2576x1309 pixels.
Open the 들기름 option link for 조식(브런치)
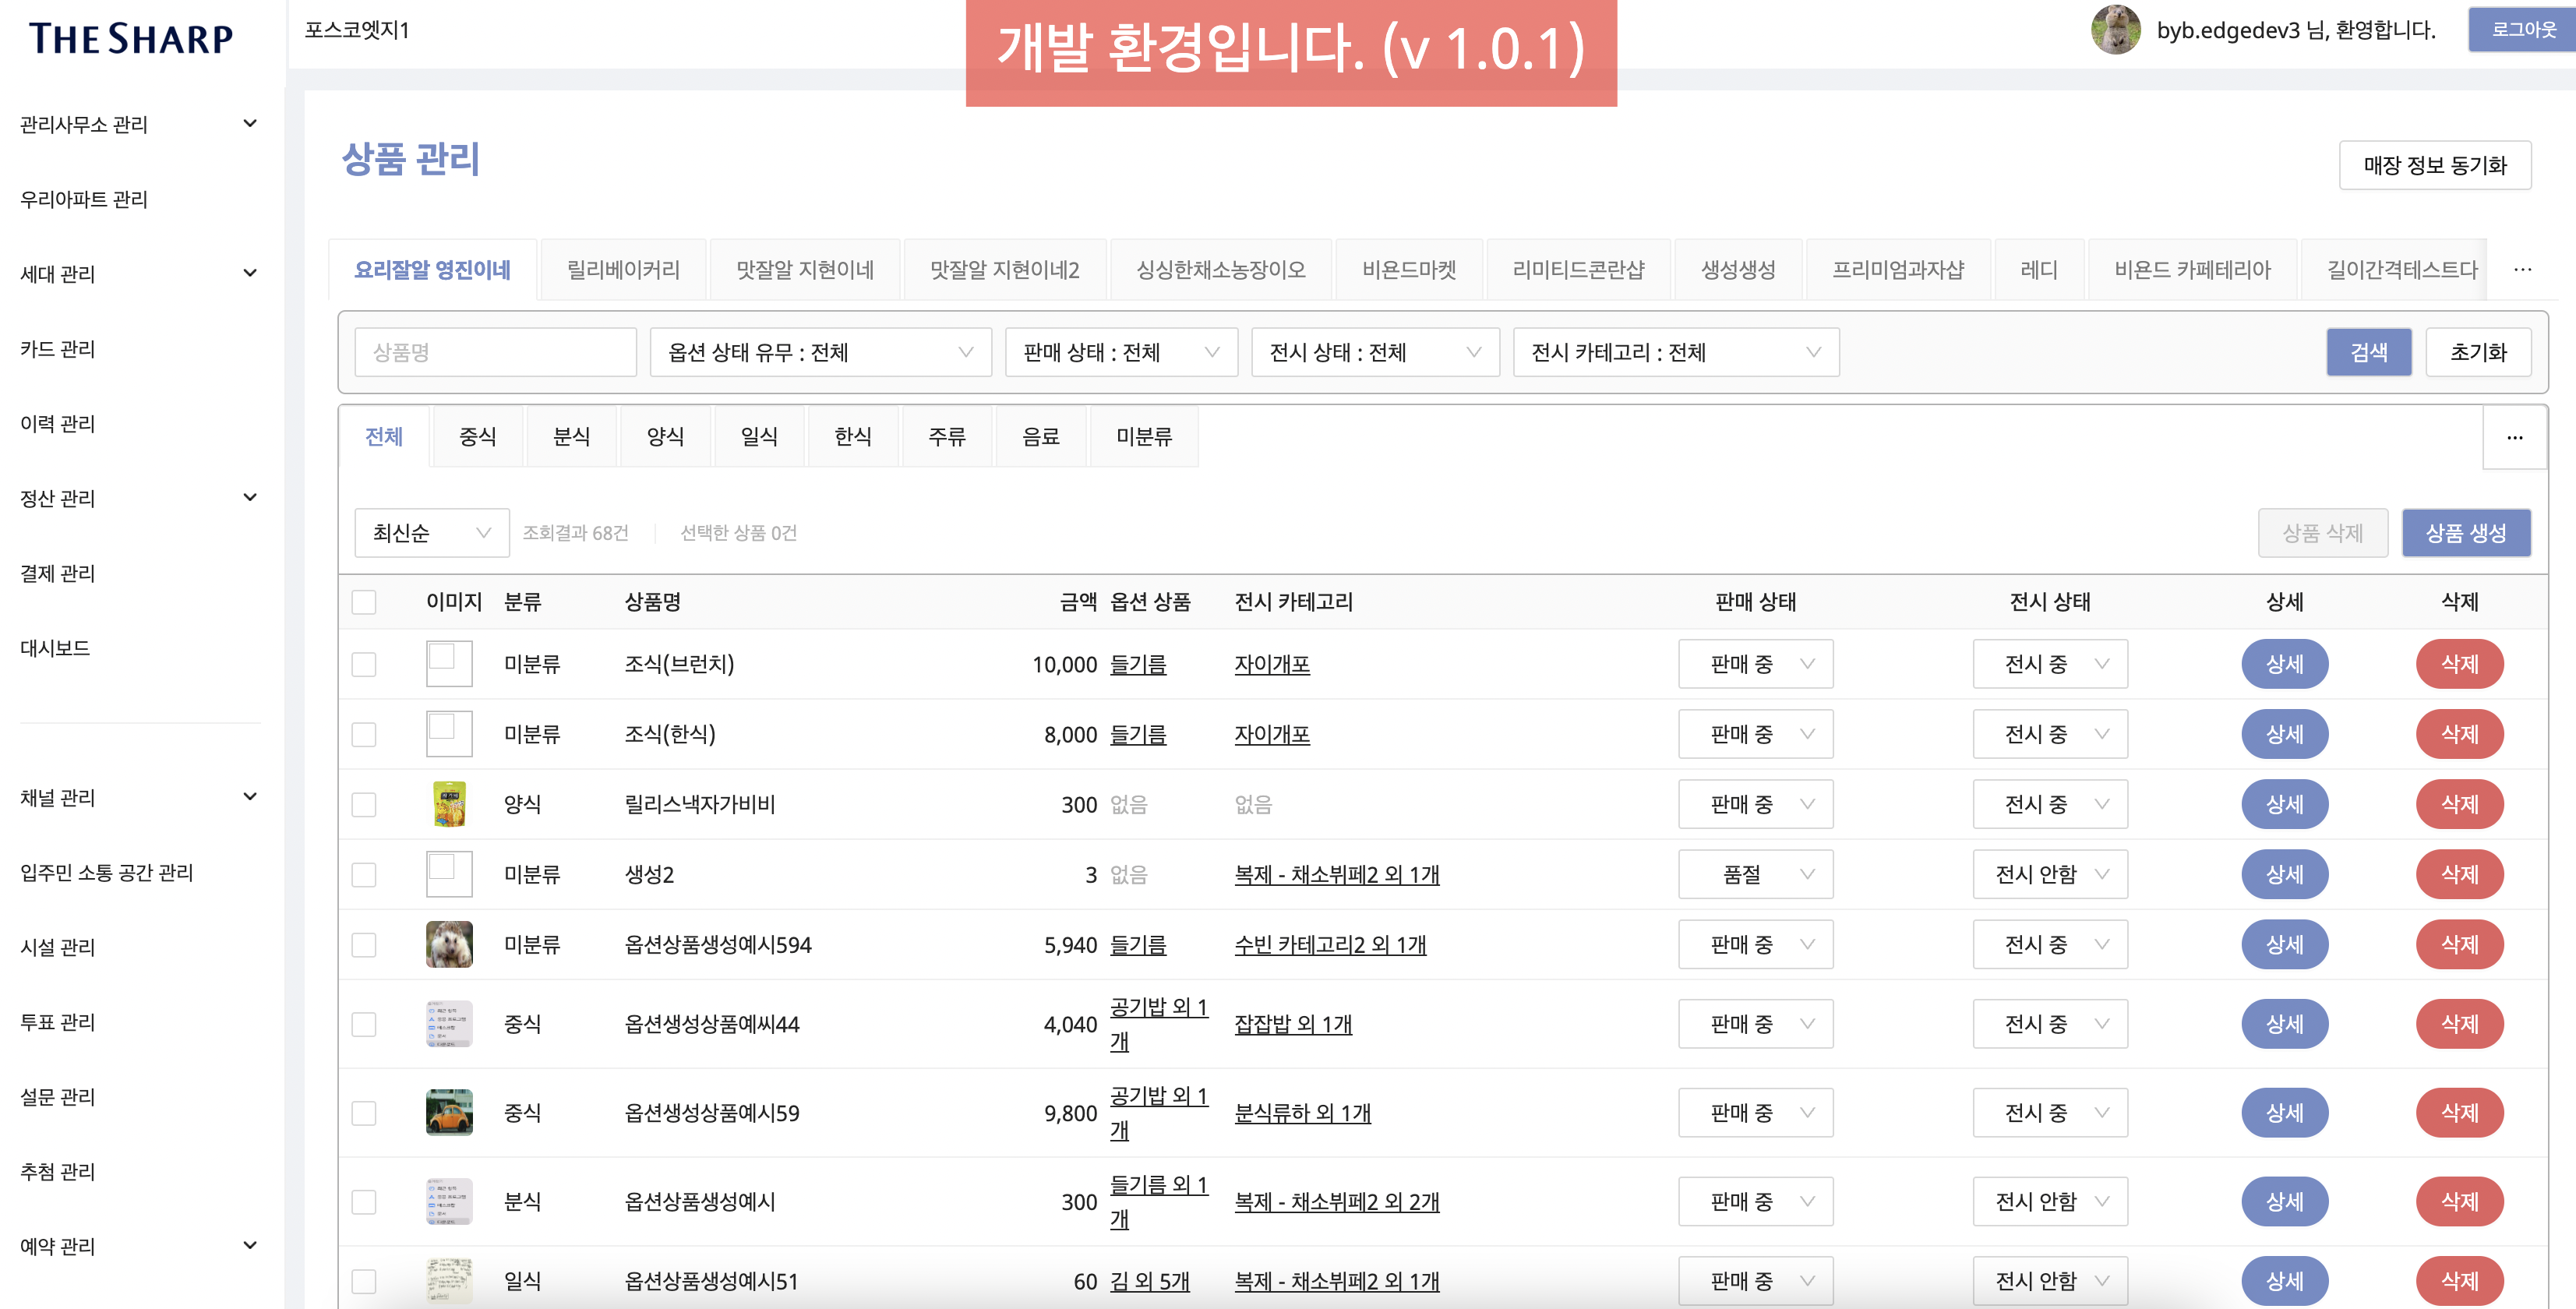1140,663
